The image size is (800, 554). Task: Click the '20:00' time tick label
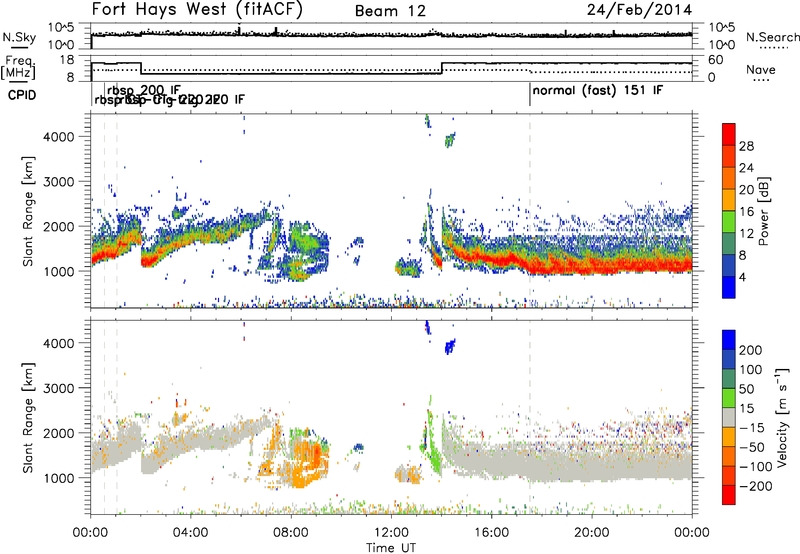click(591, 533)
